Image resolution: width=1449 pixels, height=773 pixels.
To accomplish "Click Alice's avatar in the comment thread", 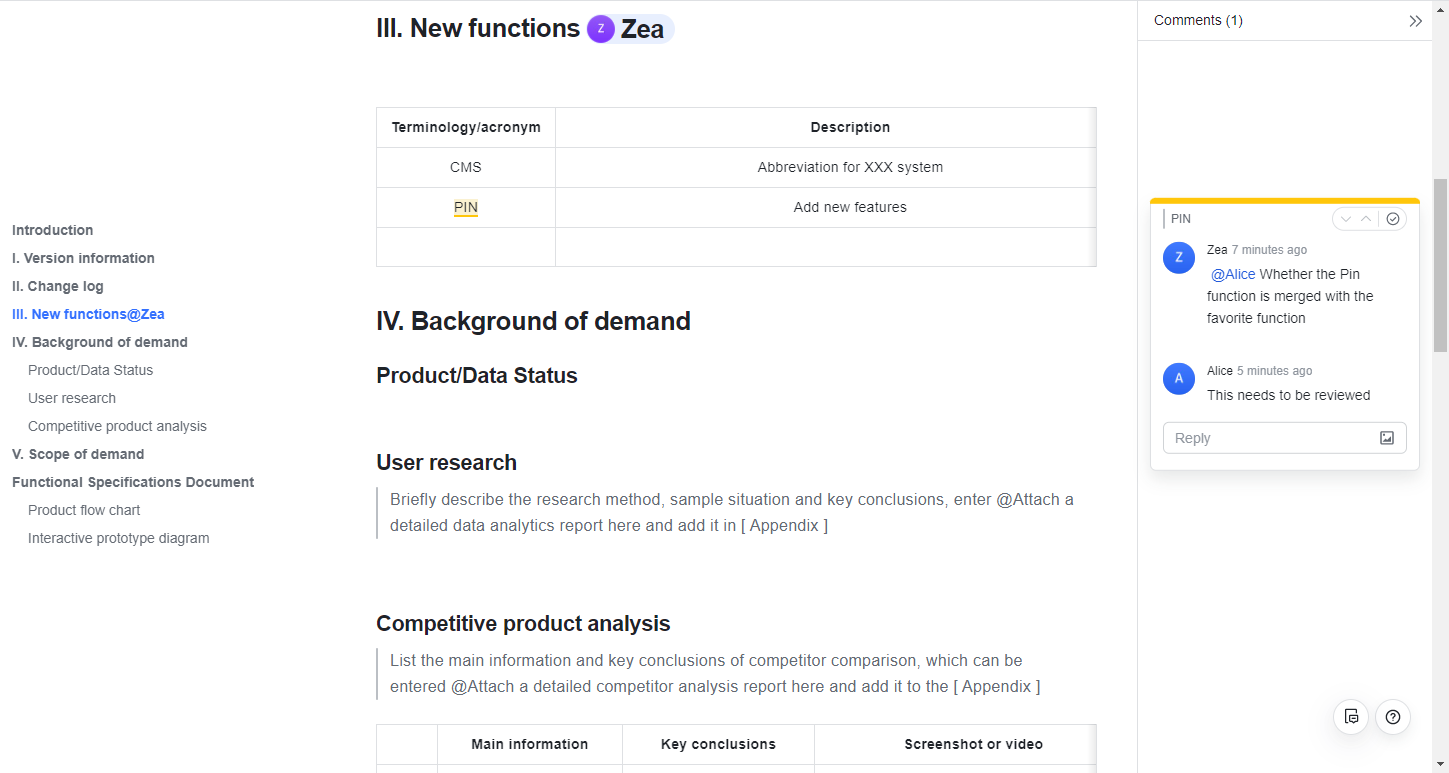I will pyautogui.click(x=1179, y=378).
